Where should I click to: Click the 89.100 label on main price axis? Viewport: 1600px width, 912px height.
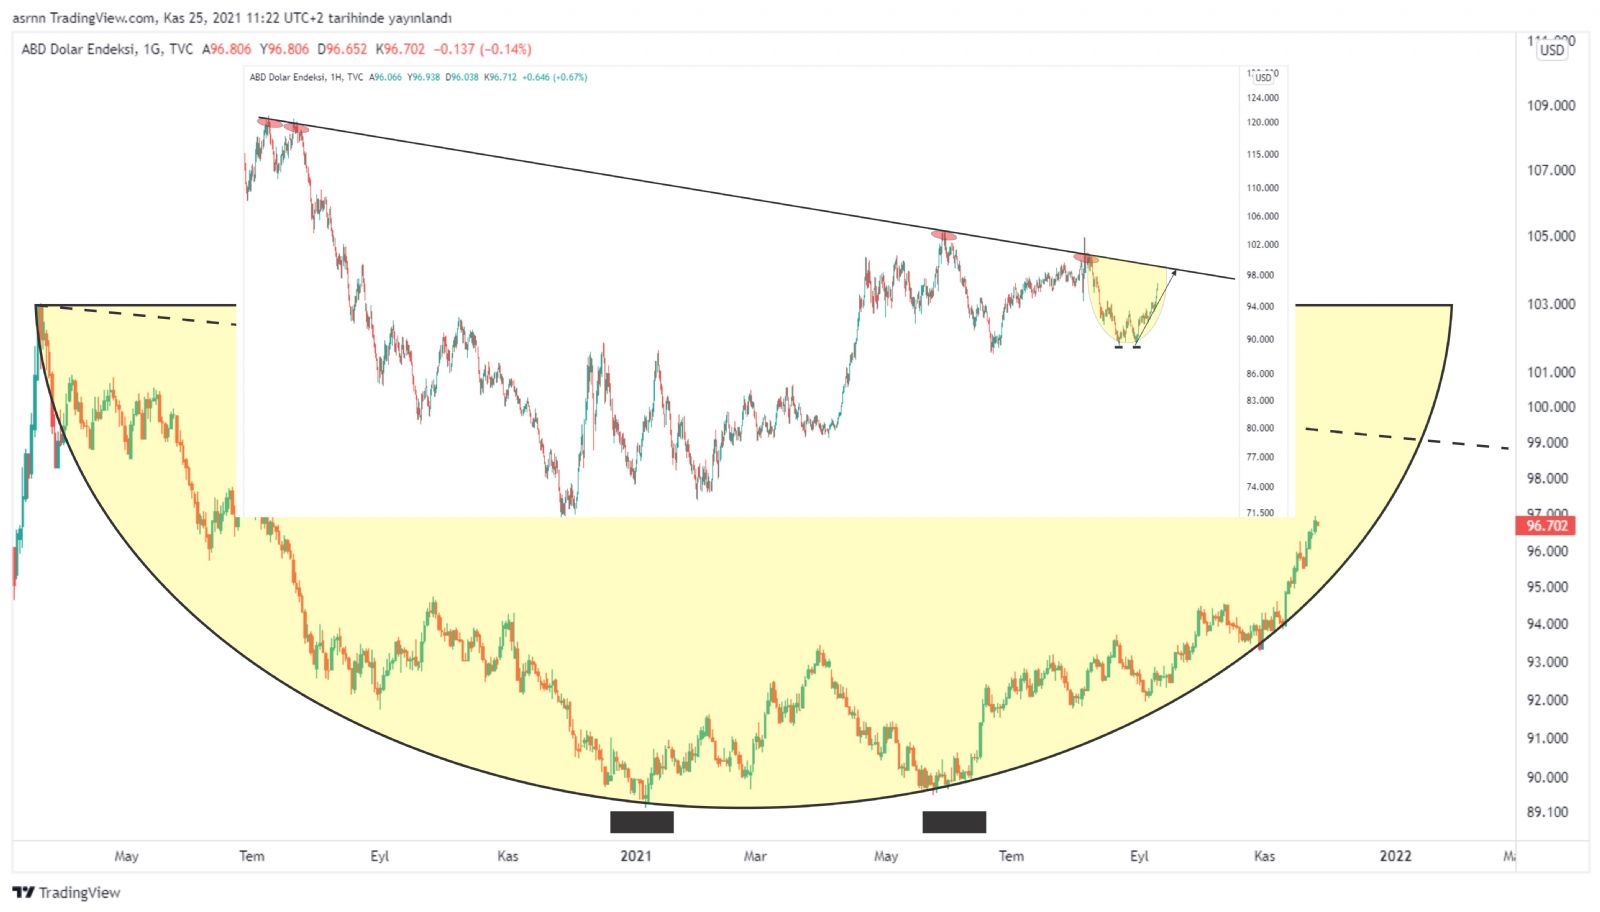pyautogui.click(x=1547, y=812)
